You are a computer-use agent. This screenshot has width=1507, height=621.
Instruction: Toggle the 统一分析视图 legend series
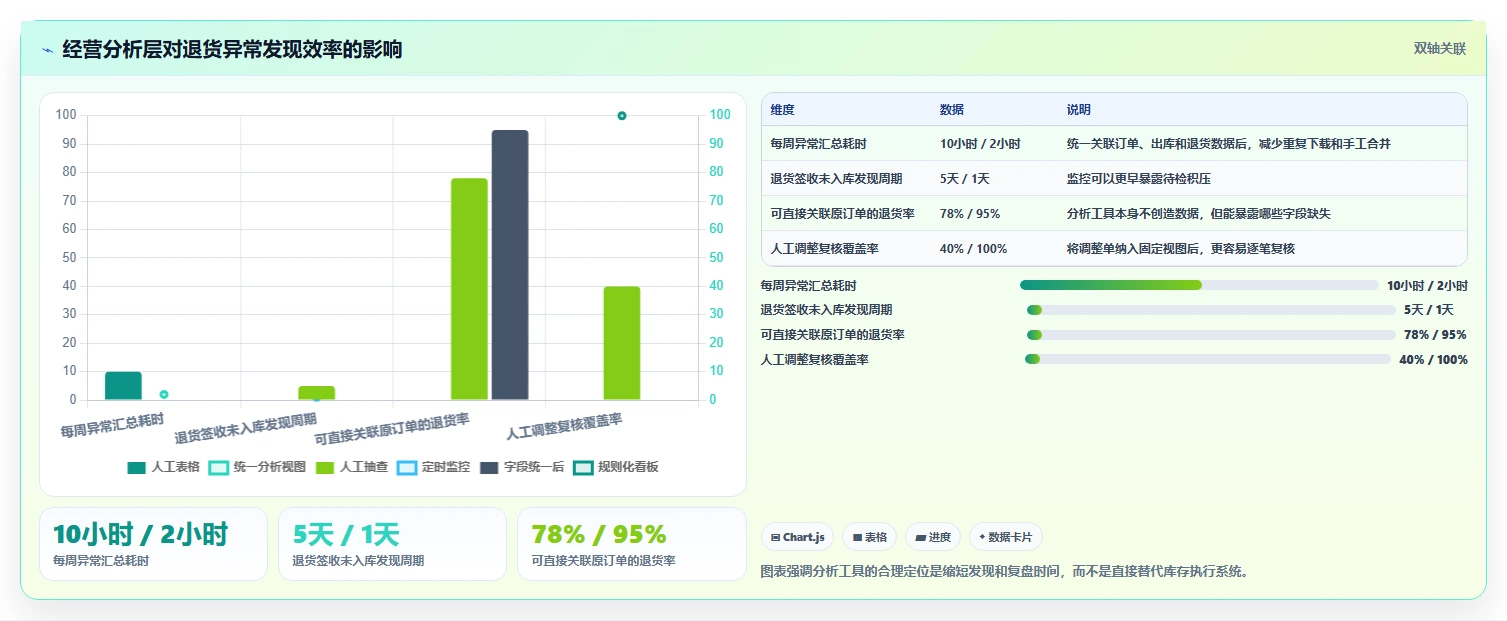(x=257, y=467)
